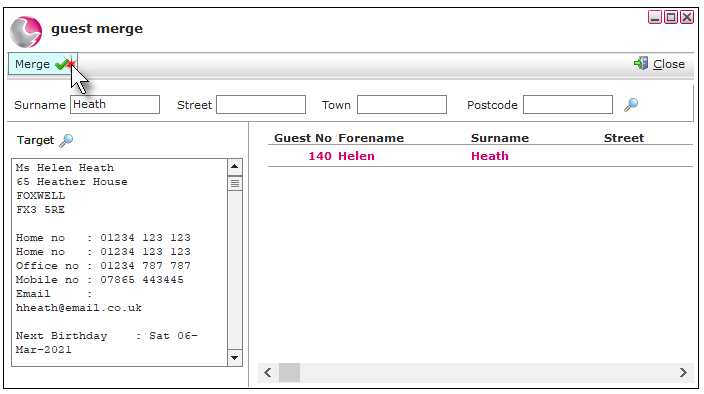Click the target details vertical scroll thumb
This screenshot has height=394, width=704.
pyautogui.click(x=235, y=184)
